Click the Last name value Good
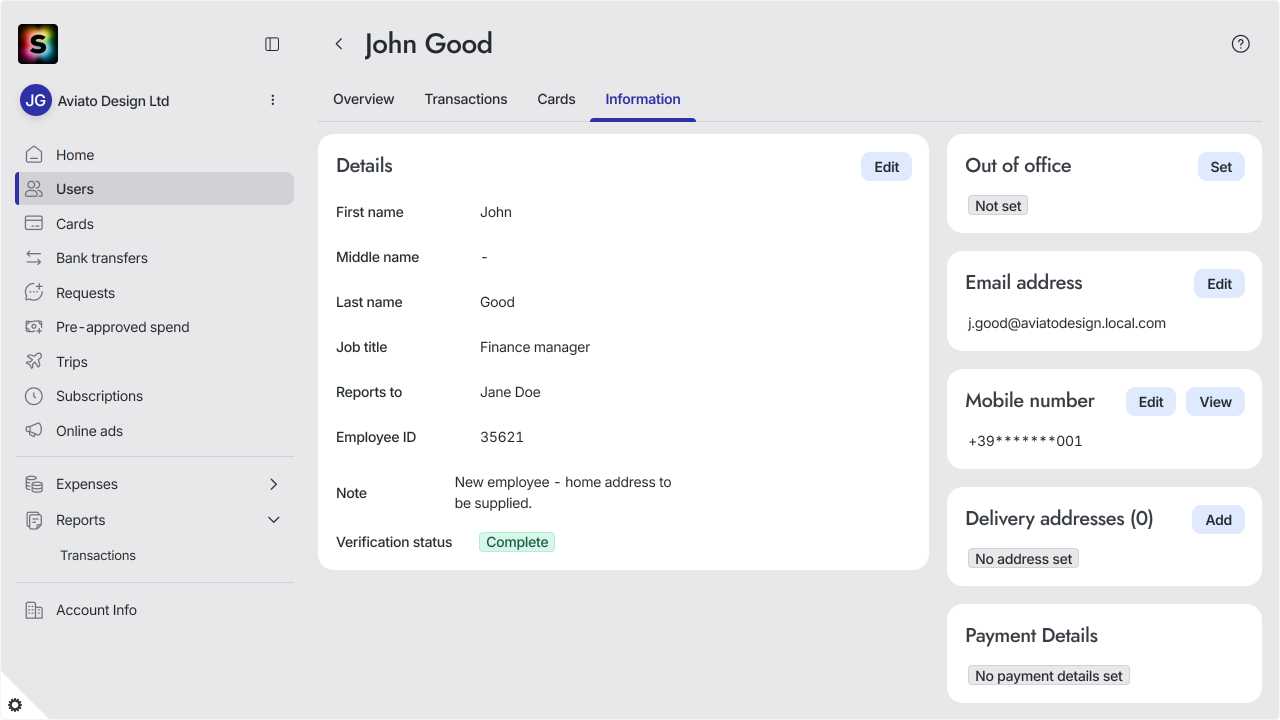The height and width of the screenshot is (720, 1280). [497, 302]
